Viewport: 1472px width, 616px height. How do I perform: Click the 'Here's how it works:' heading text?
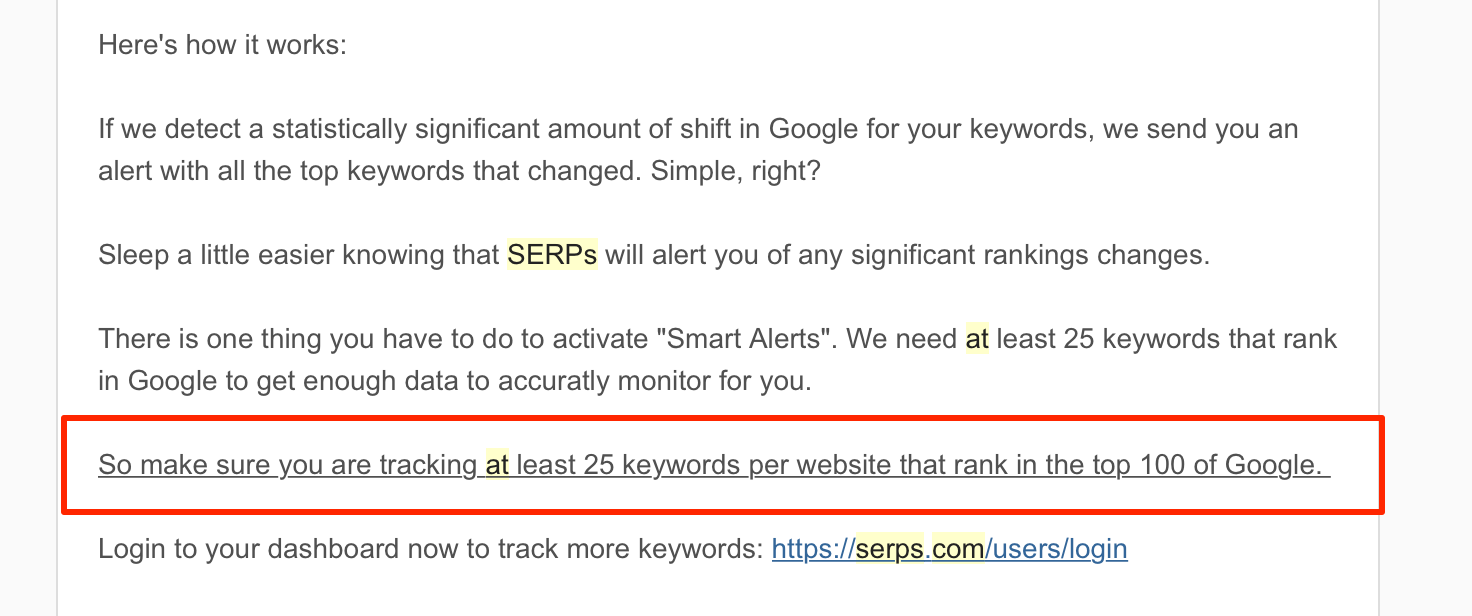click(x=222, y=45)
